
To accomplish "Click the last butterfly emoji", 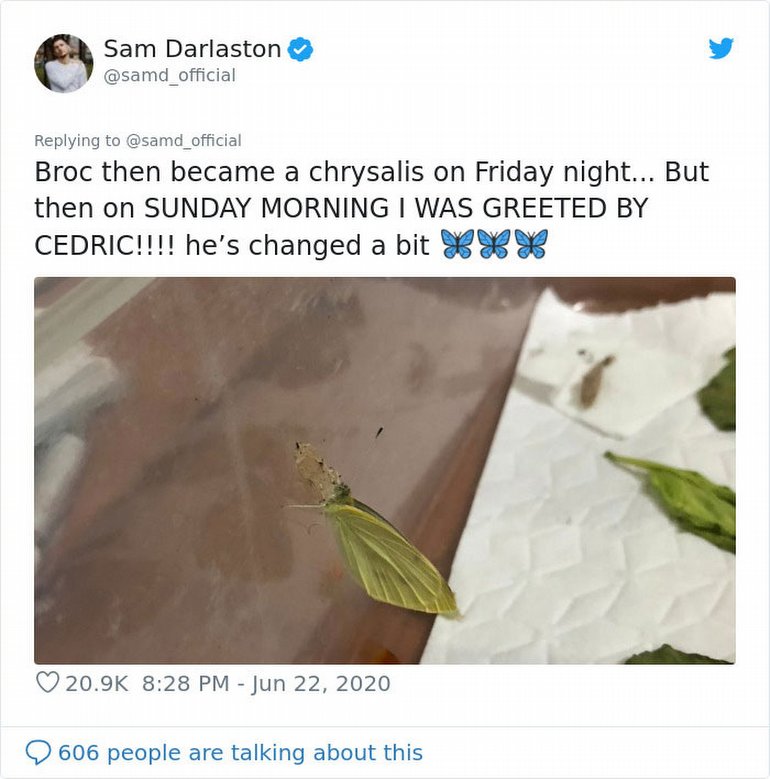I will point(531,245).
